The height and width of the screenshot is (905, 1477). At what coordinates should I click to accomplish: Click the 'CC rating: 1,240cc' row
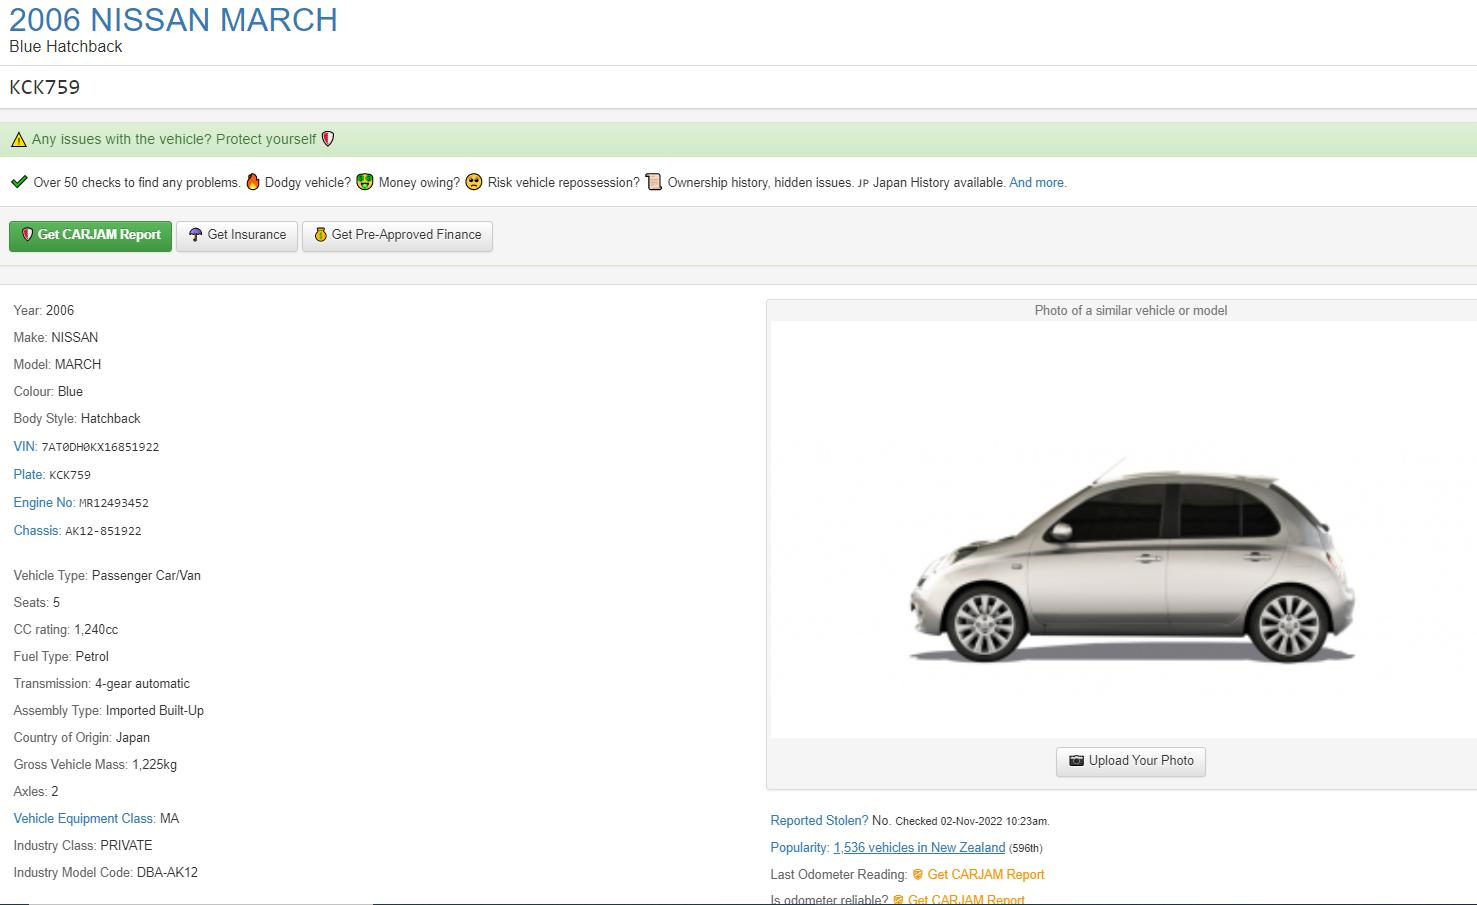coord(66,630)
